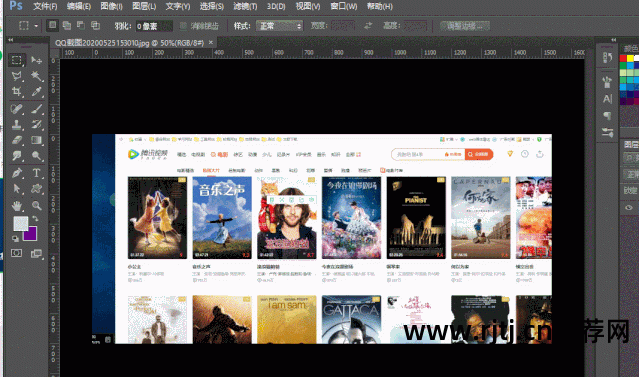Screen dimensions: 639x377
Task: Select the History Brush tool
Action: click(x=37, y=124)
